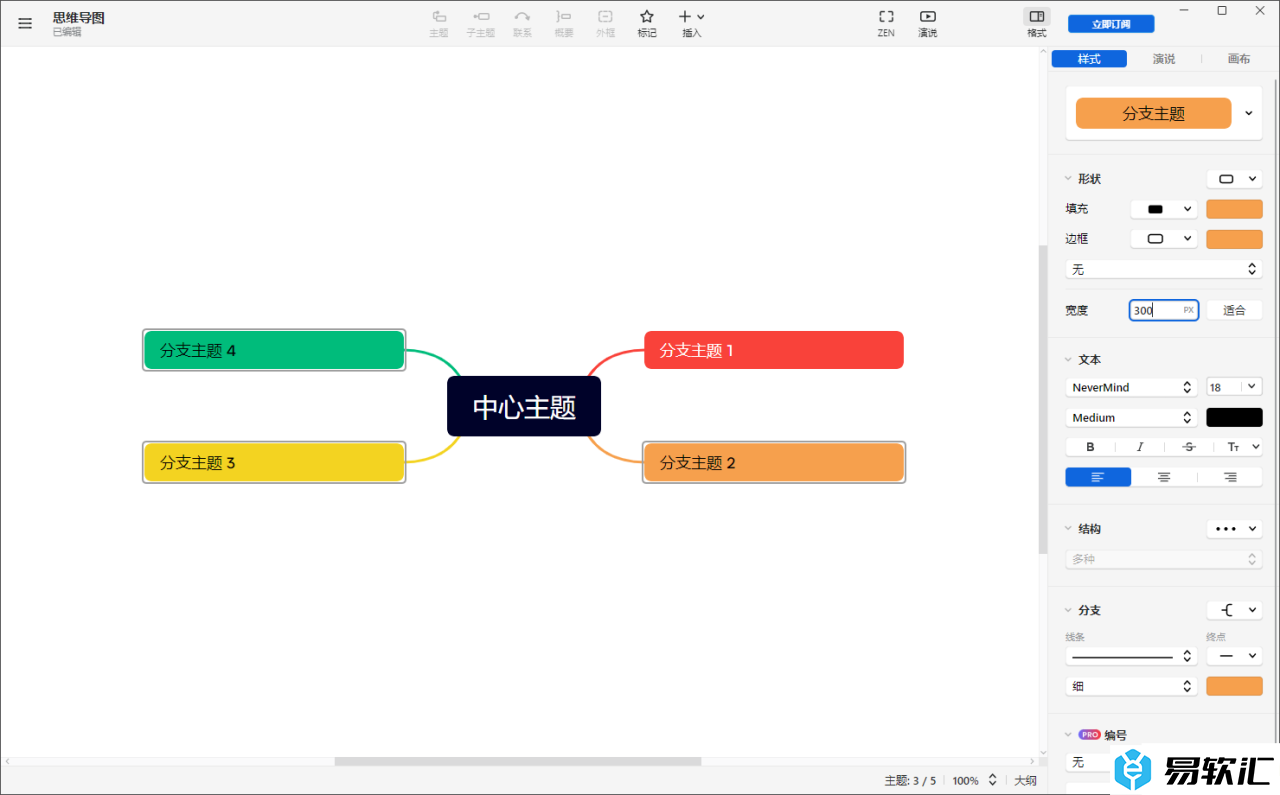Pick the black text color swatch
The width and height of the screenshot is (1280, 795).
(x=1234, y=417)
